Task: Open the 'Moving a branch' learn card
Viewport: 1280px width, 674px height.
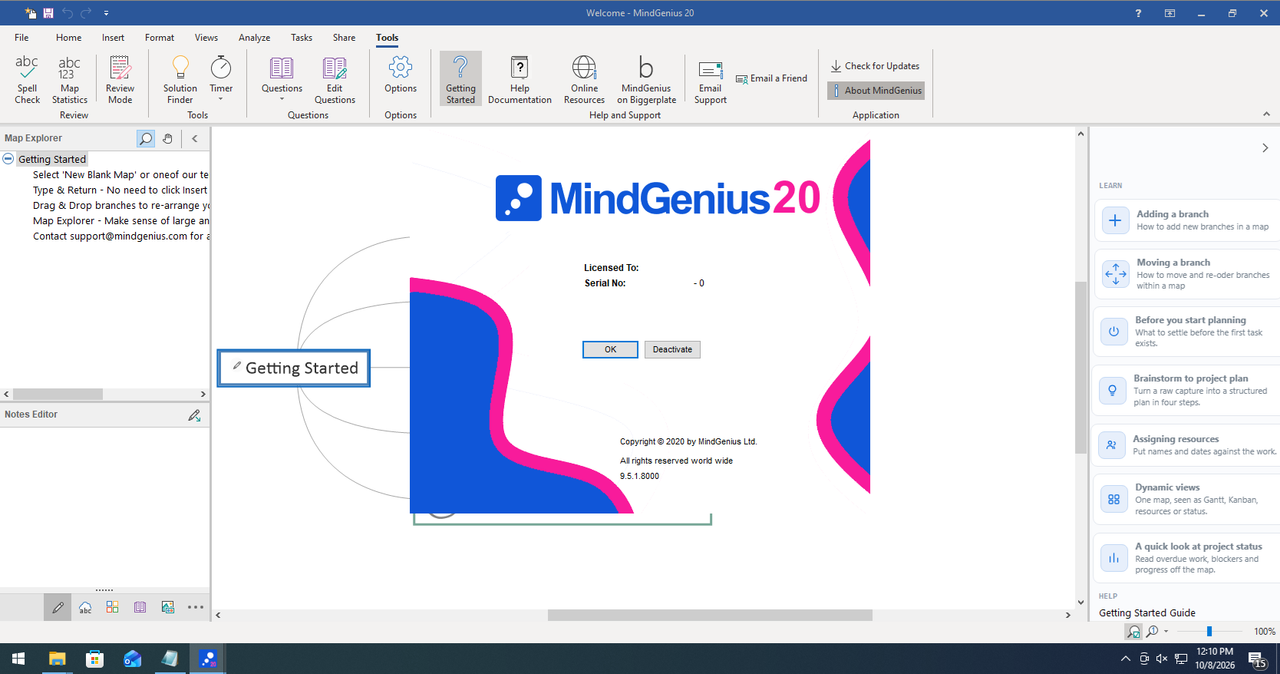Action: tap(1186, 274)
